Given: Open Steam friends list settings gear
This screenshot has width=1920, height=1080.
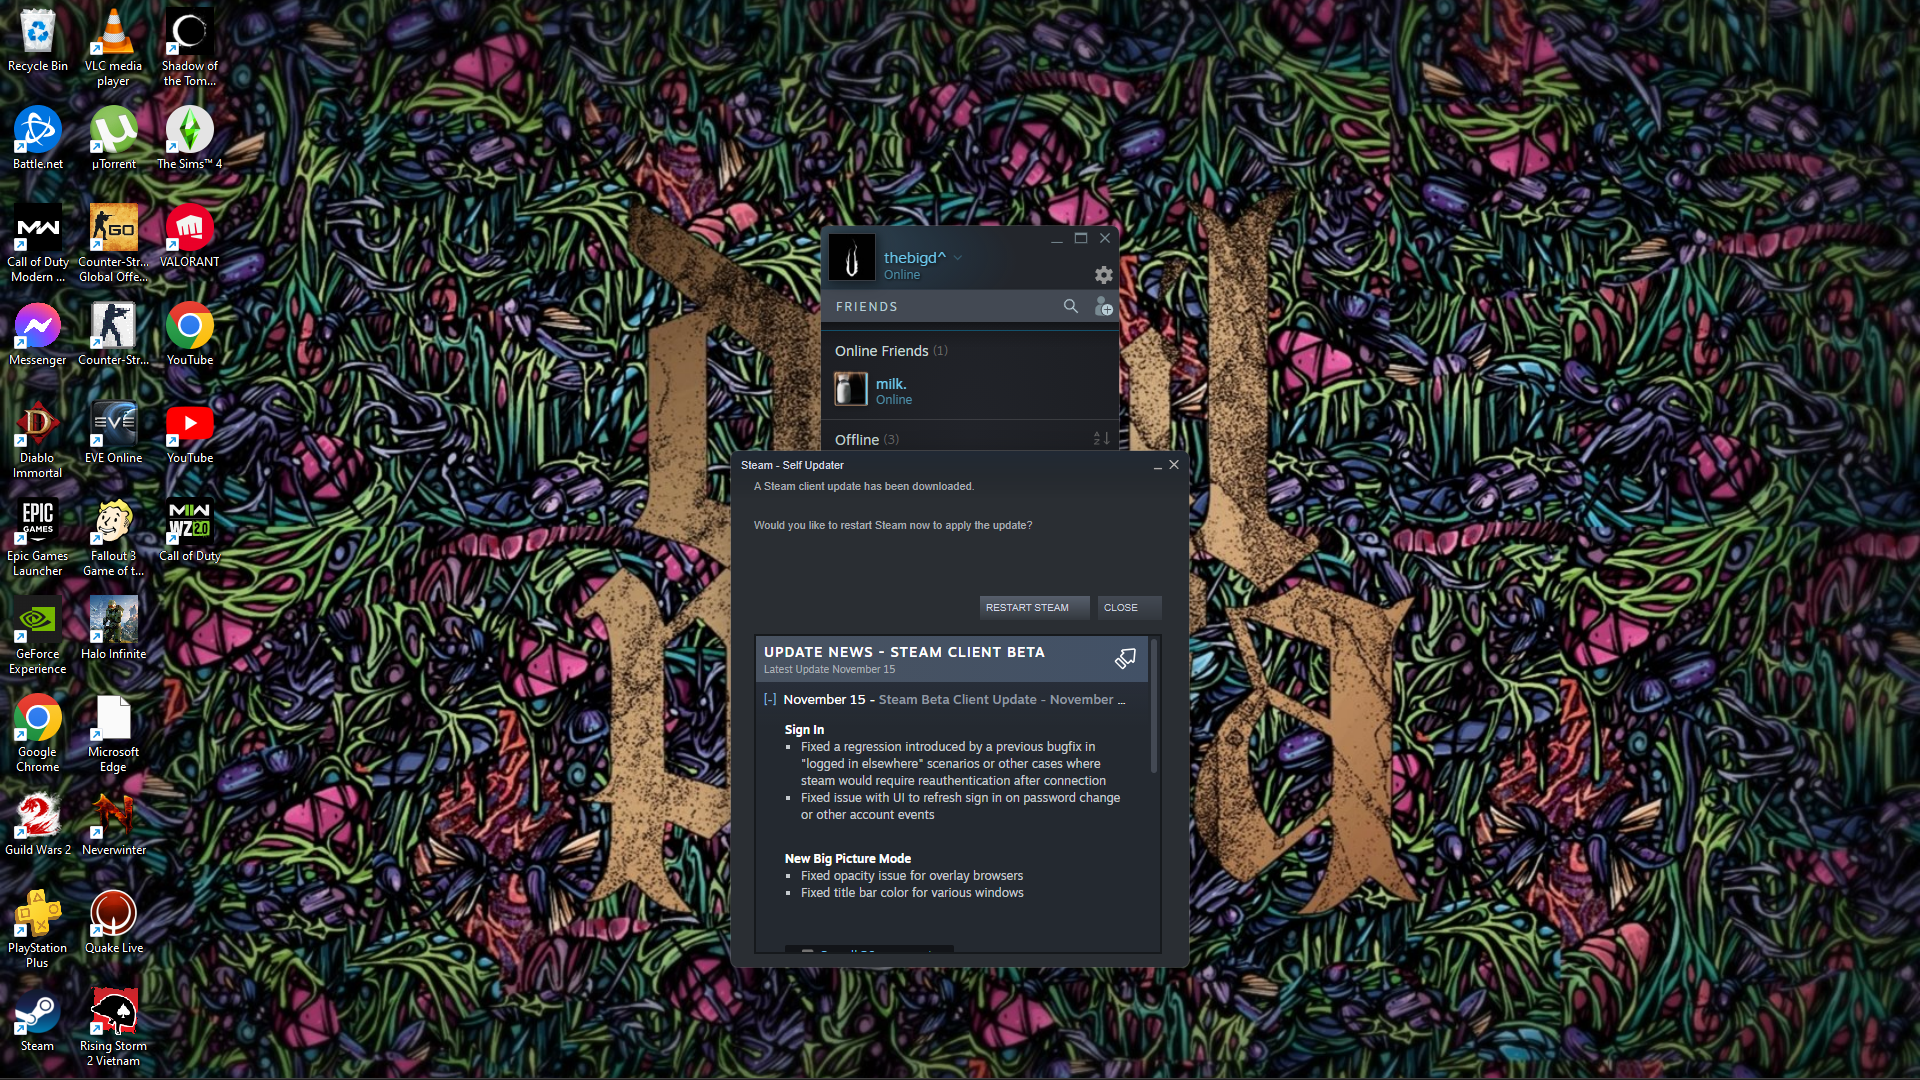Looking at the screenshot, I should 1103,275.
